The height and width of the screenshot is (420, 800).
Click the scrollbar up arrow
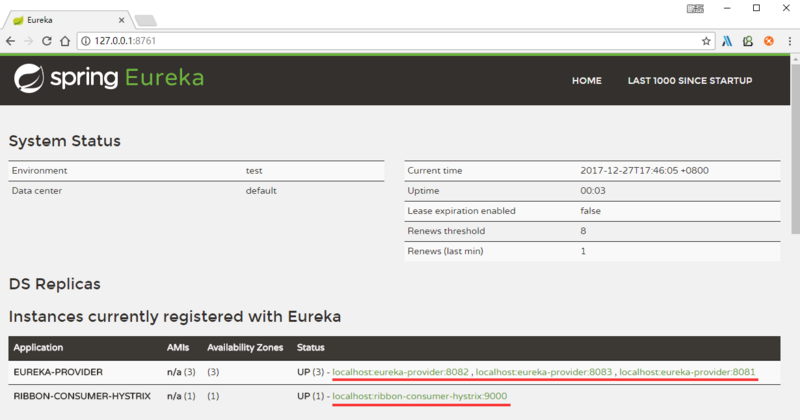pos(795,59)
